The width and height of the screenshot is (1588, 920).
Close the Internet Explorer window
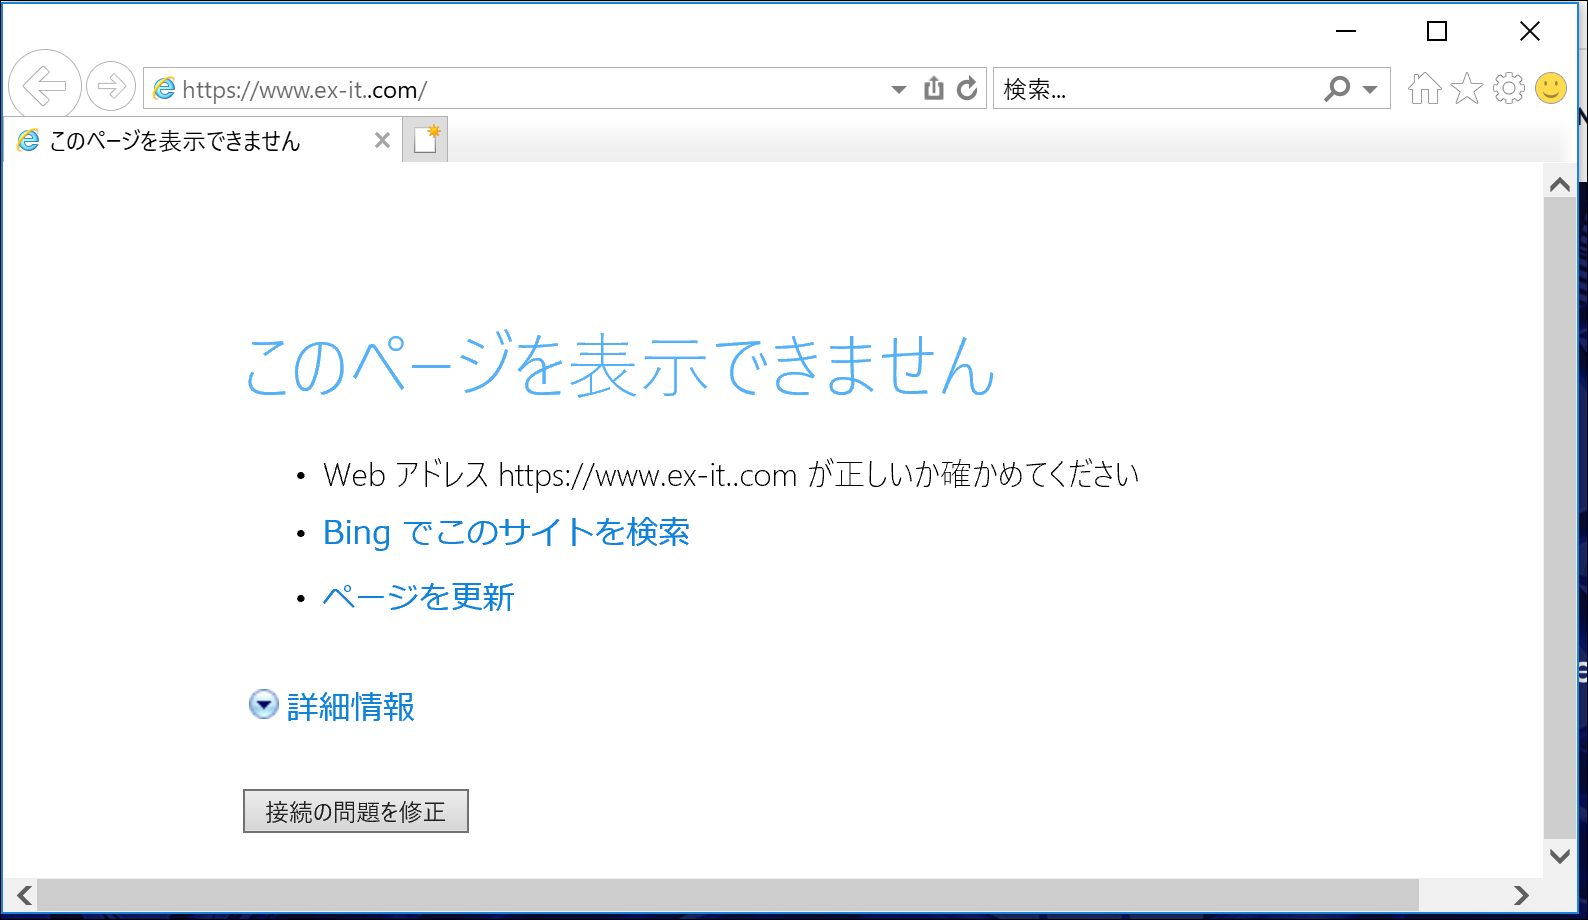[x=1530, y=31]
